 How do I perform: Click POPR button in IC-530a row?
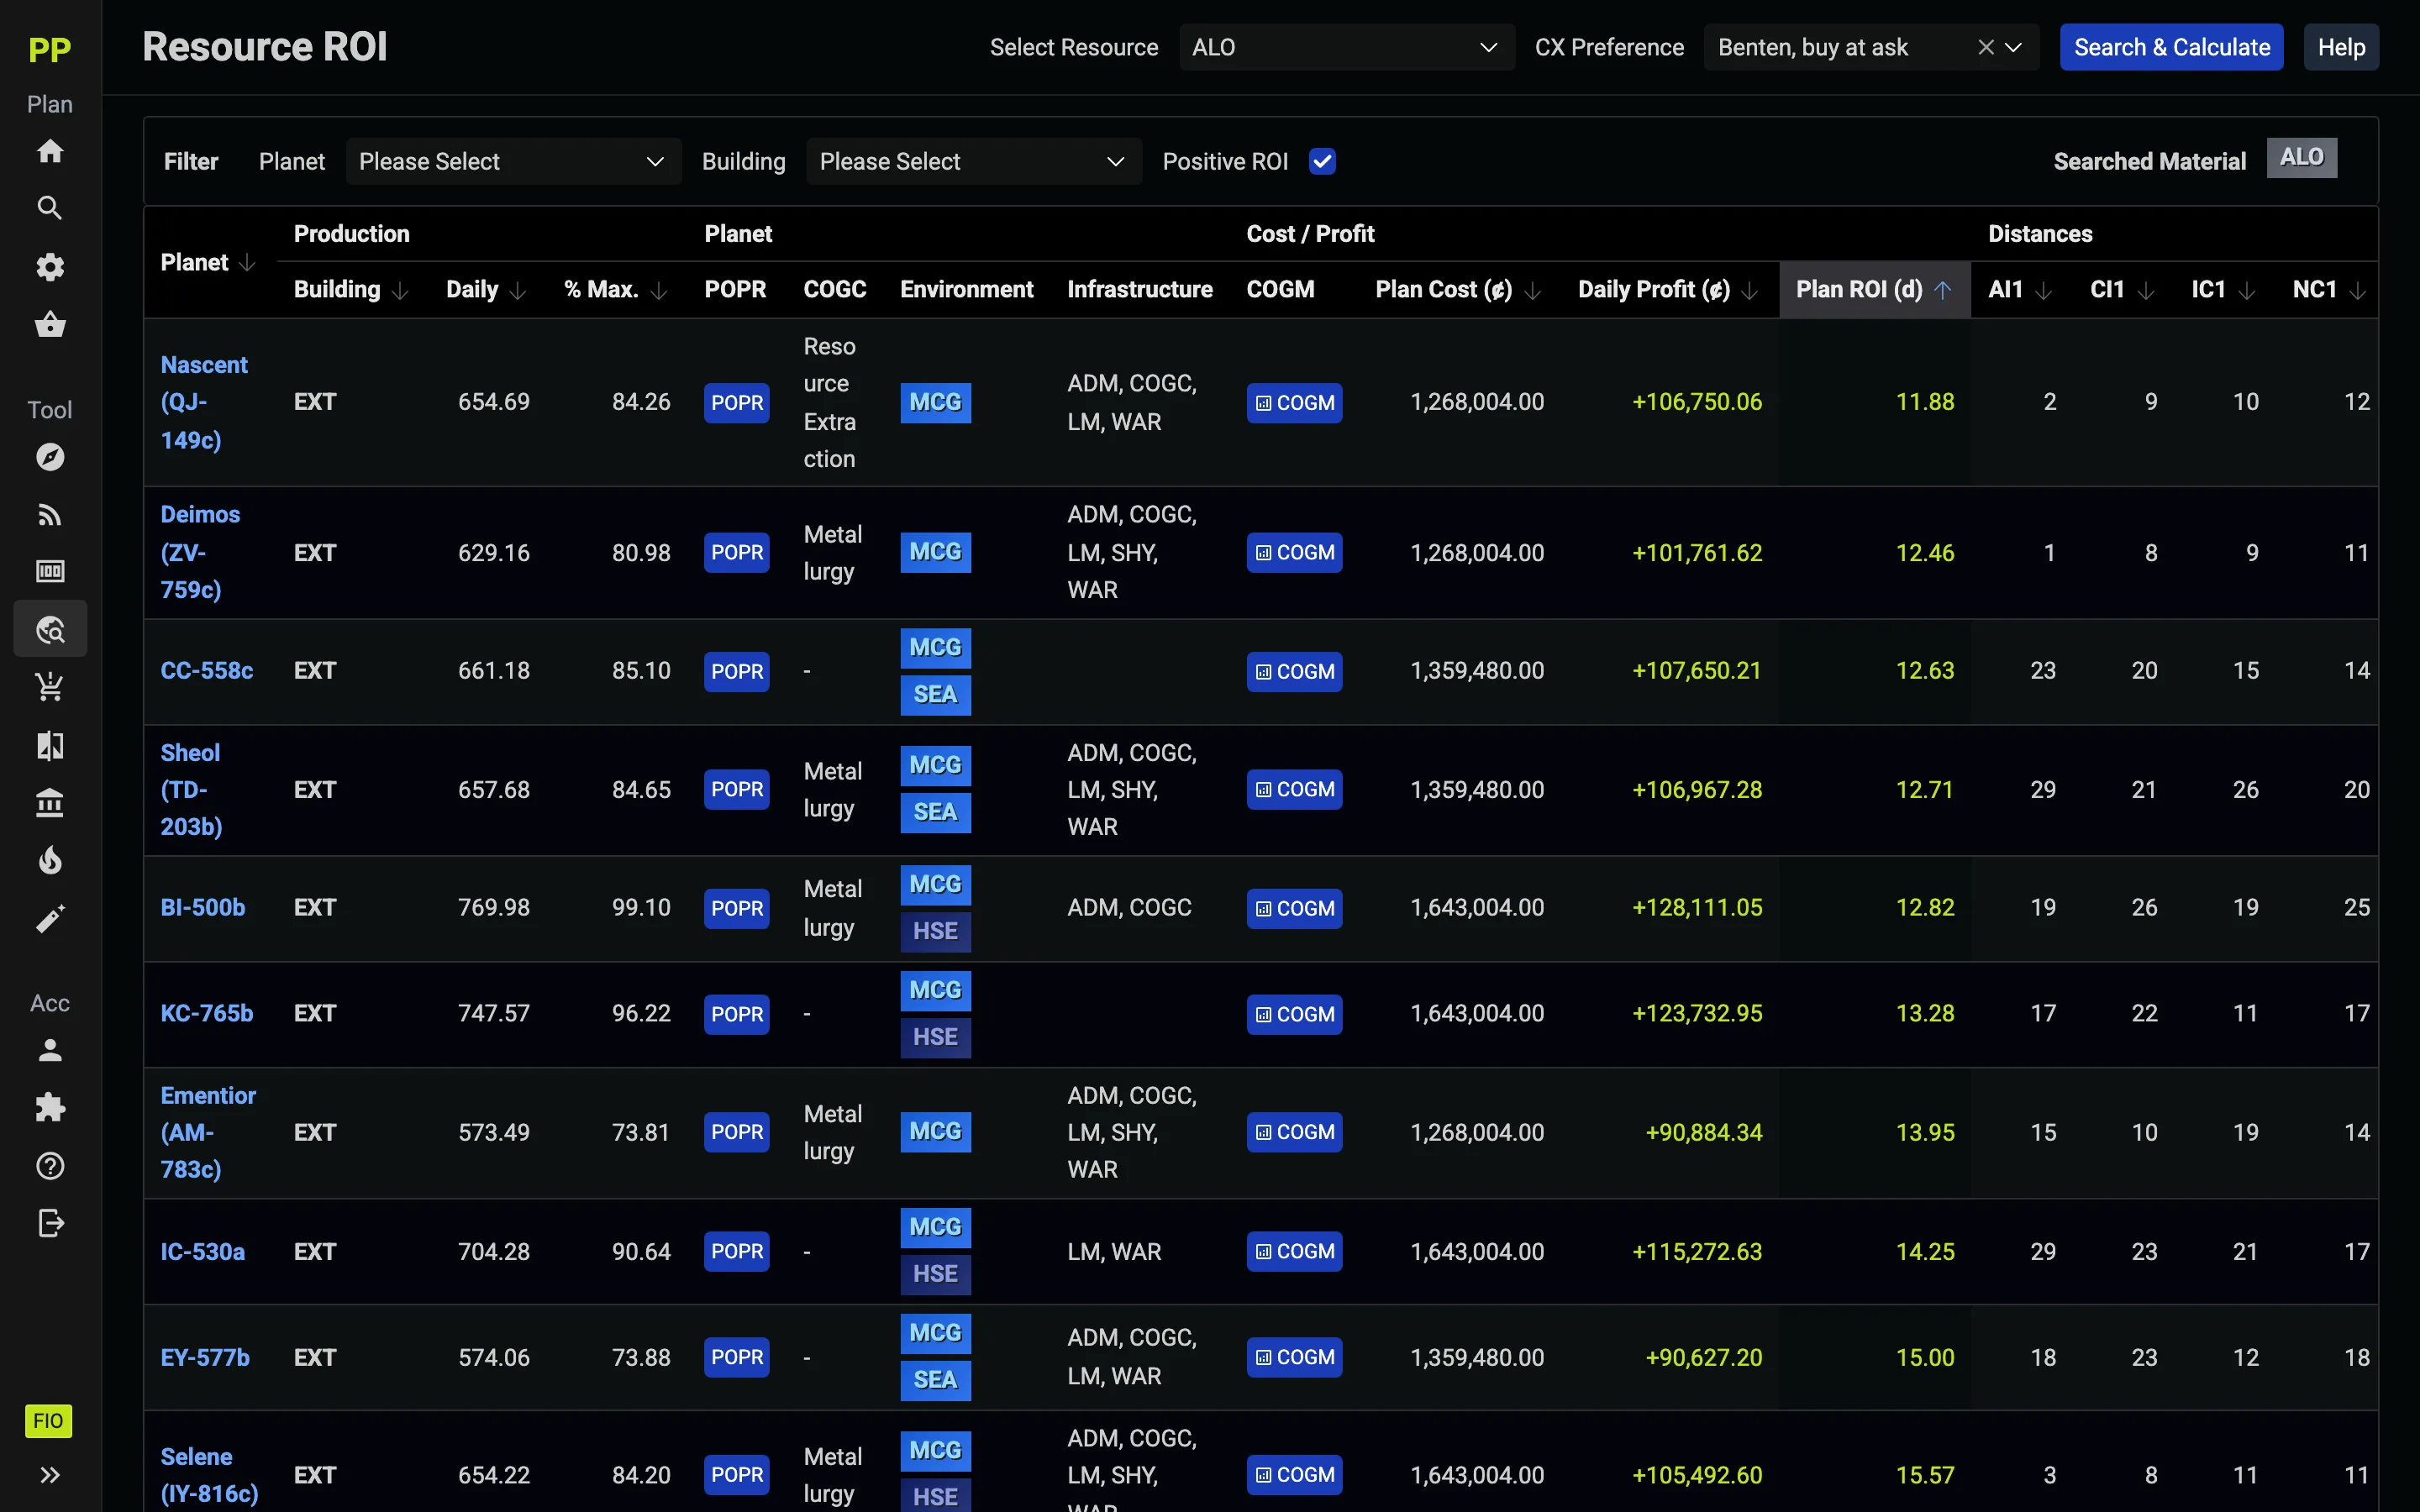pos(737,1252)
